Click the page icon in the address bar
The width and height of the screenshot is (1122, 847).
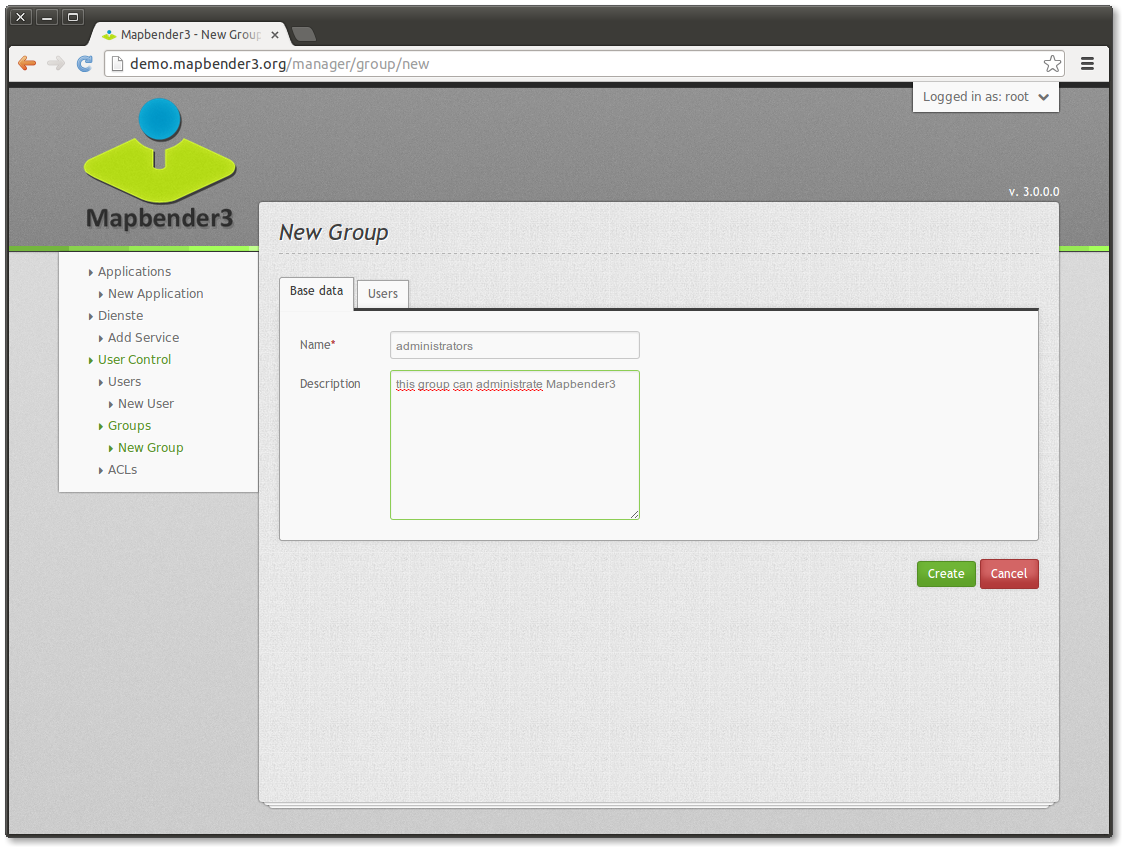[117, 64]
